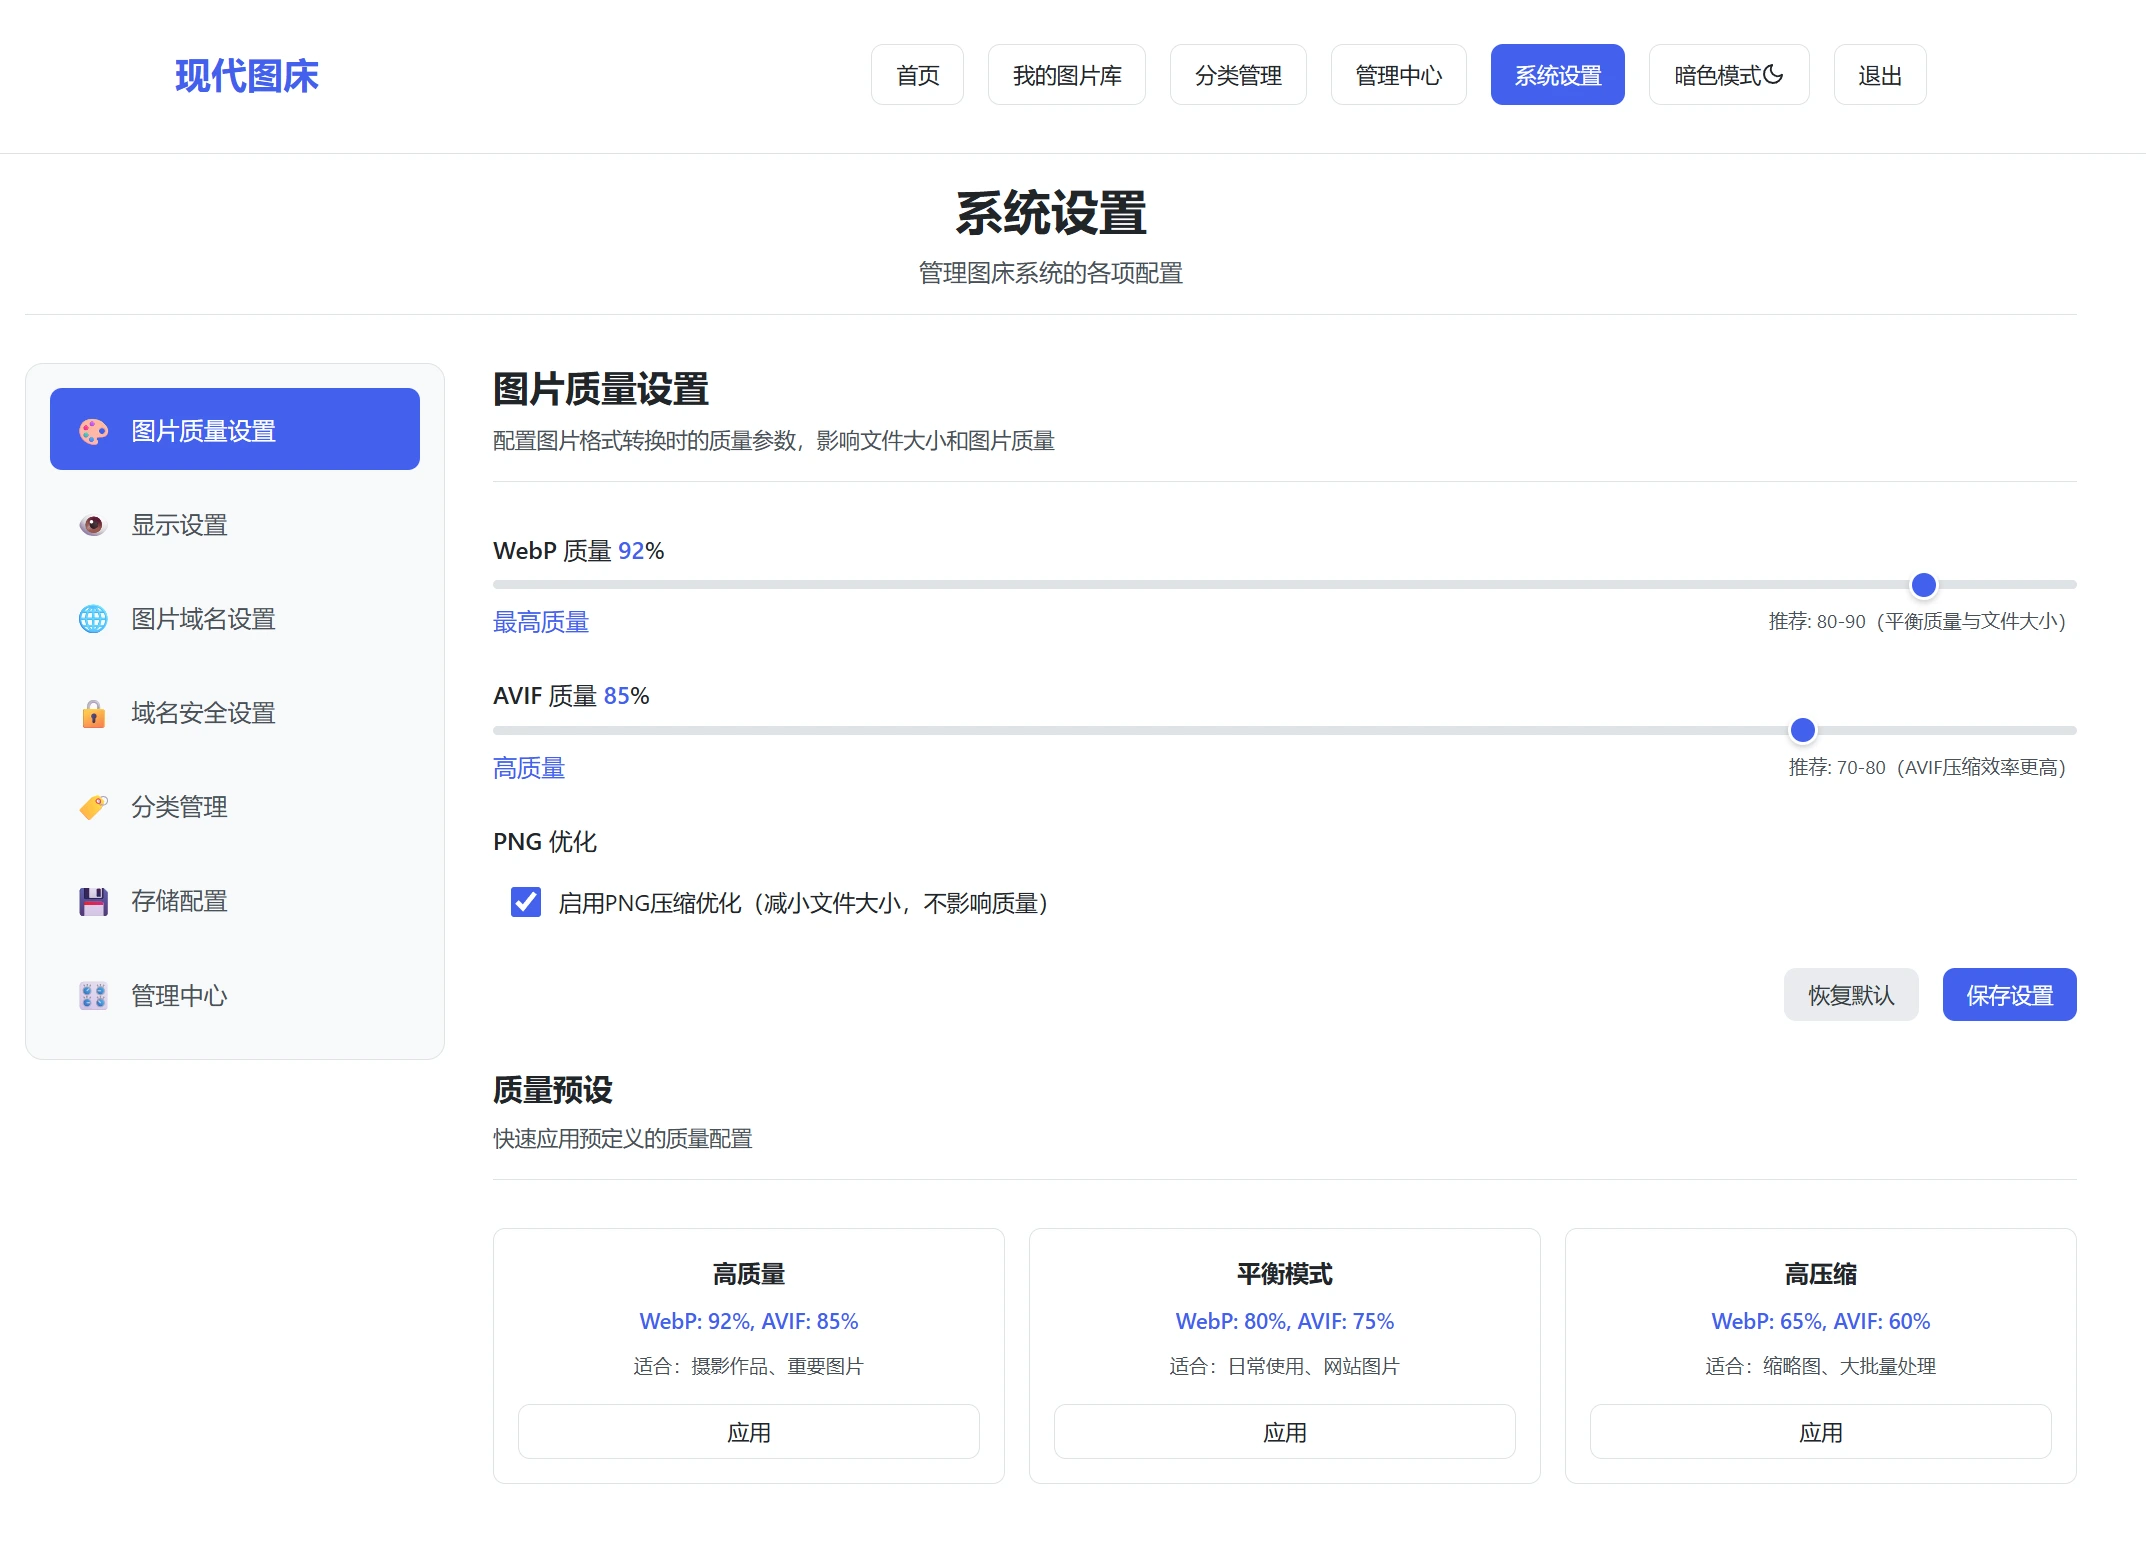Click the AVIF 质量 slider handle
The image size is (2146, 1566).
(x=1802, y=731)
